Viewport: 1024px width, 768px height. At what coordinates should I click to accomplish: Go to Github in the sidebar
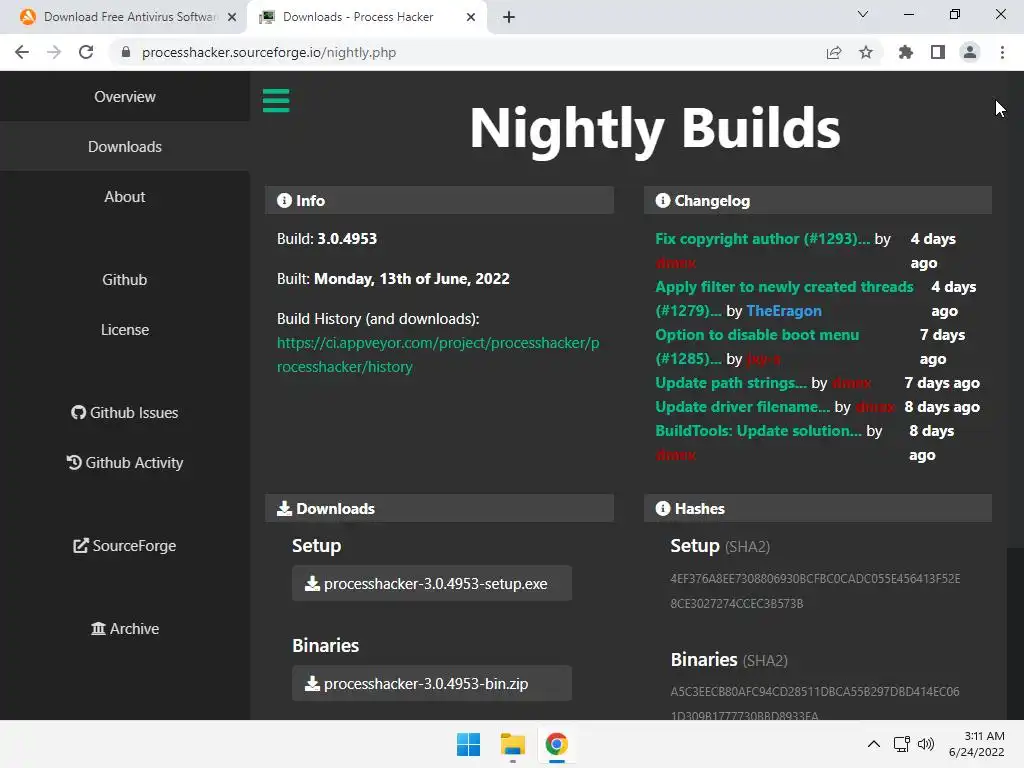click(125, 280)
